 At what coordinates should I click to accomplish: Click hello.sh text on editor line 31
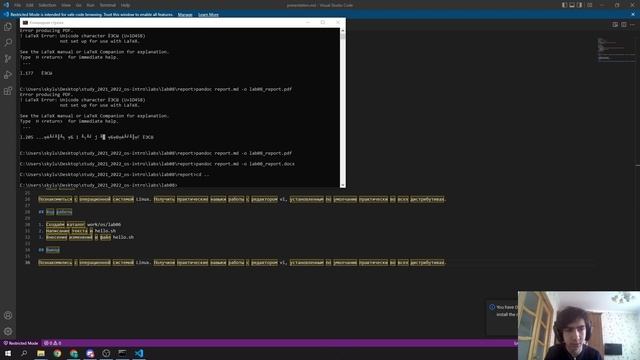tap(105, 231)
